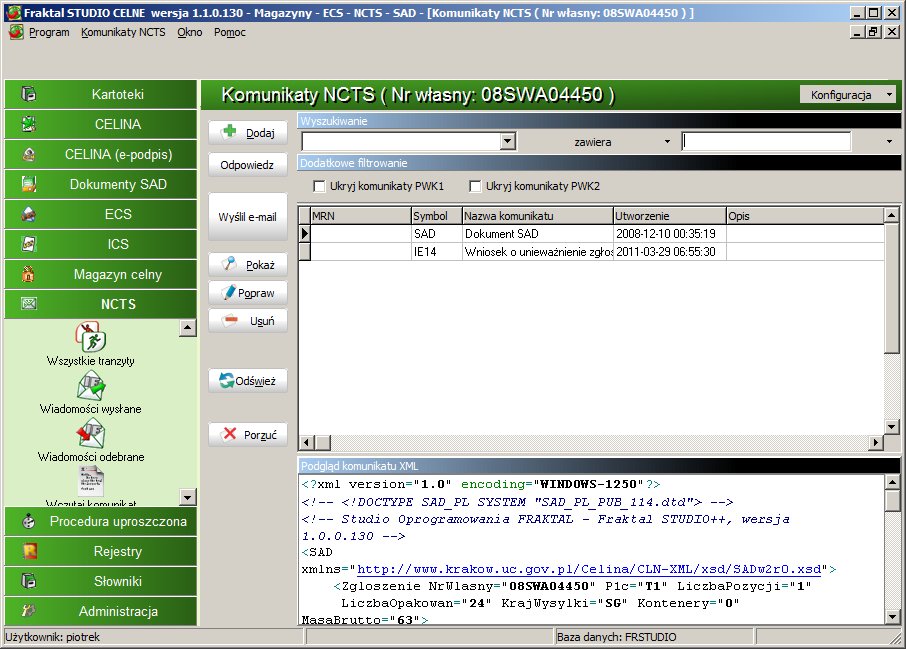The height and width of the screenshot is (649, 906).
Task: Click the Odśwież refresh button
Action: 248,381
